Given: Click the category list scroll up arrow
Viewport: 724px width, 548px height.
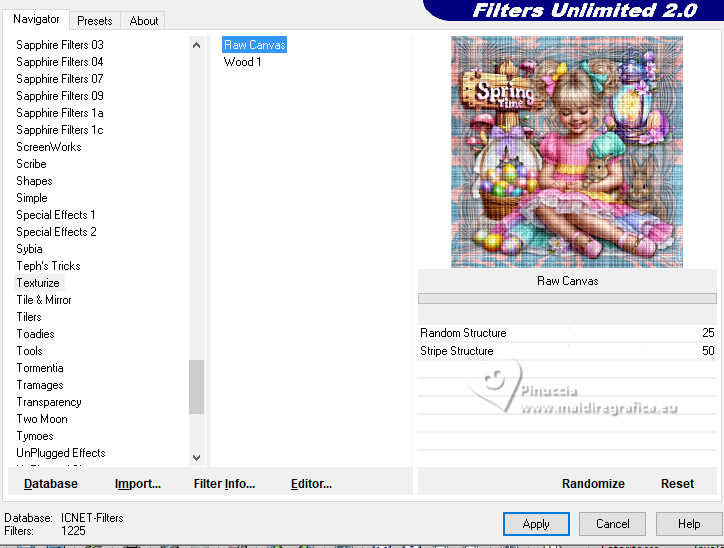Looking at the screenshot, I should [x=196, y=45].
